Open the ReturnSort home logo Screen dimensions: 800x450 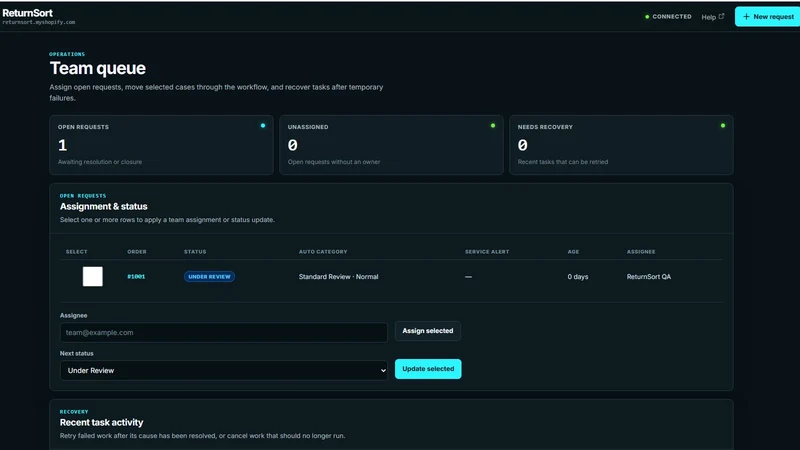(28, 13)
